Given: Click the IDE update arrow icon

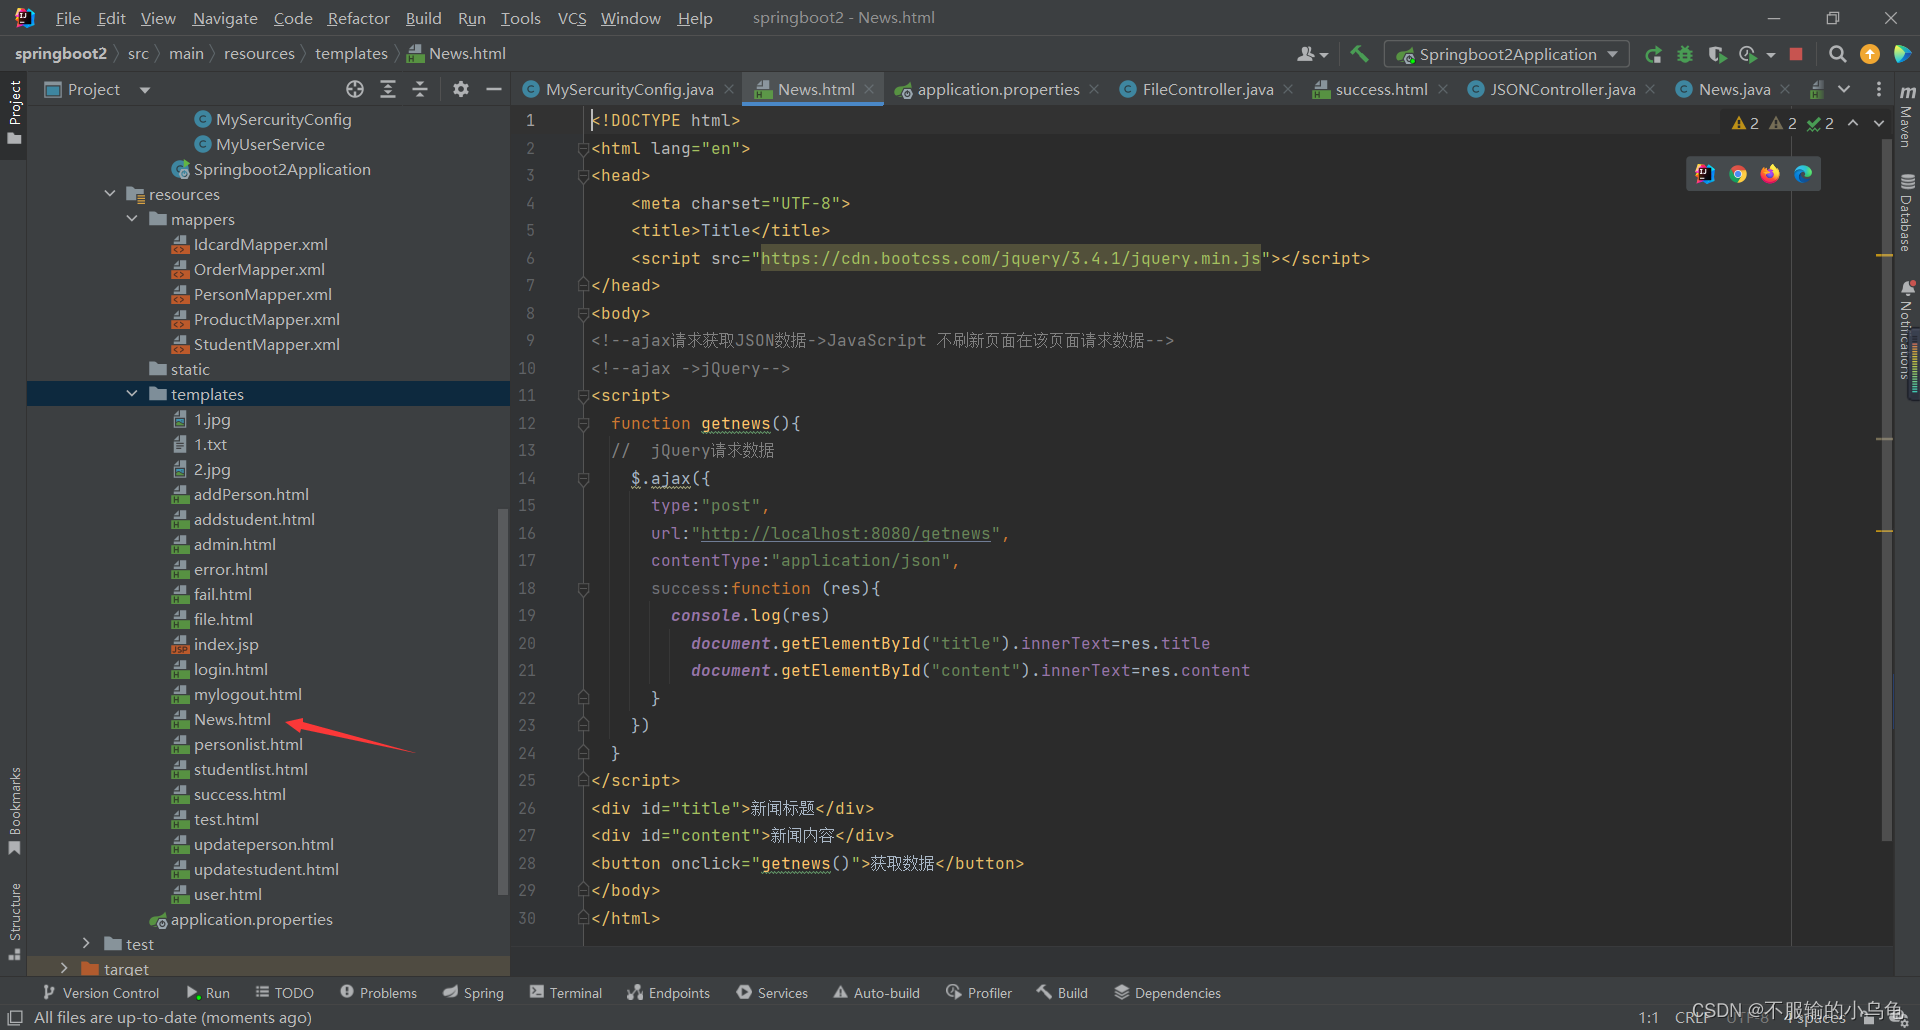Looking at the screenshot, I should pyautogui.click(x=1870, y=54).
